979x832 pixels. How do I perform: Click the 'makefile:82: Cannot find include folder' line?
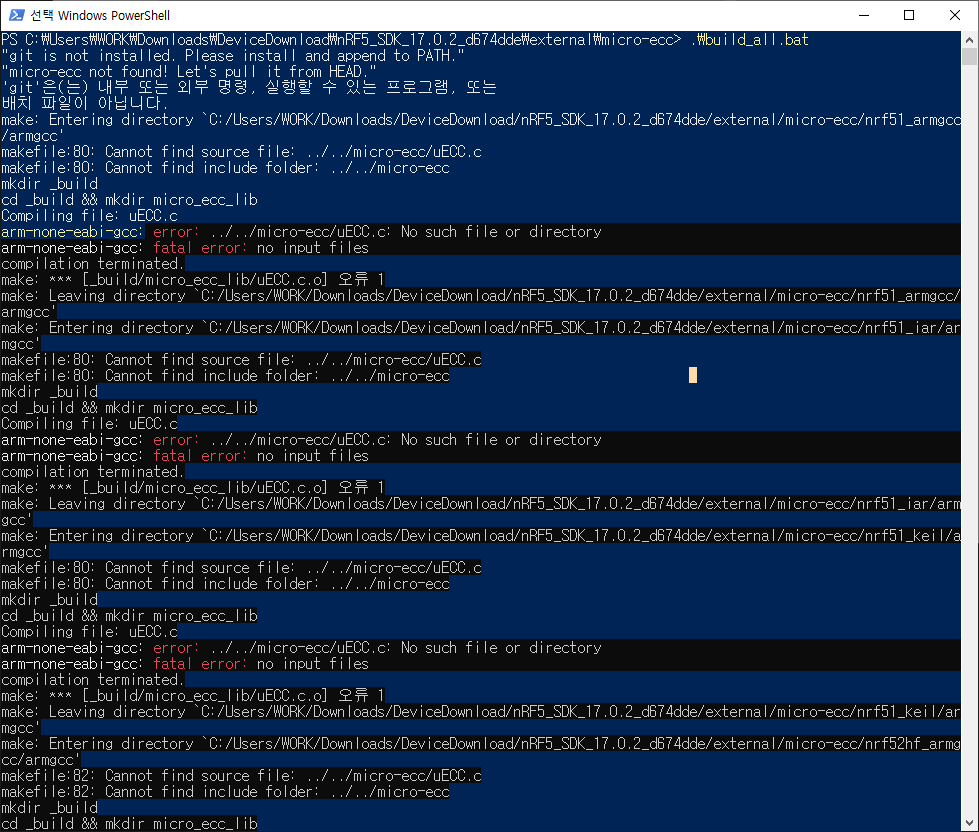coord(225,791)
